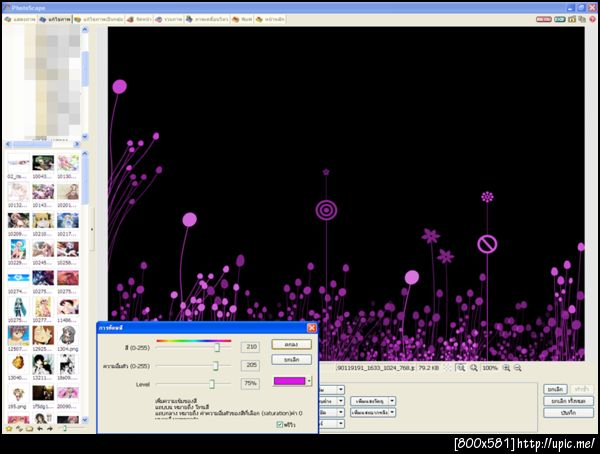Click the red pill-shaped icon at top right

[x=544, y=19]
